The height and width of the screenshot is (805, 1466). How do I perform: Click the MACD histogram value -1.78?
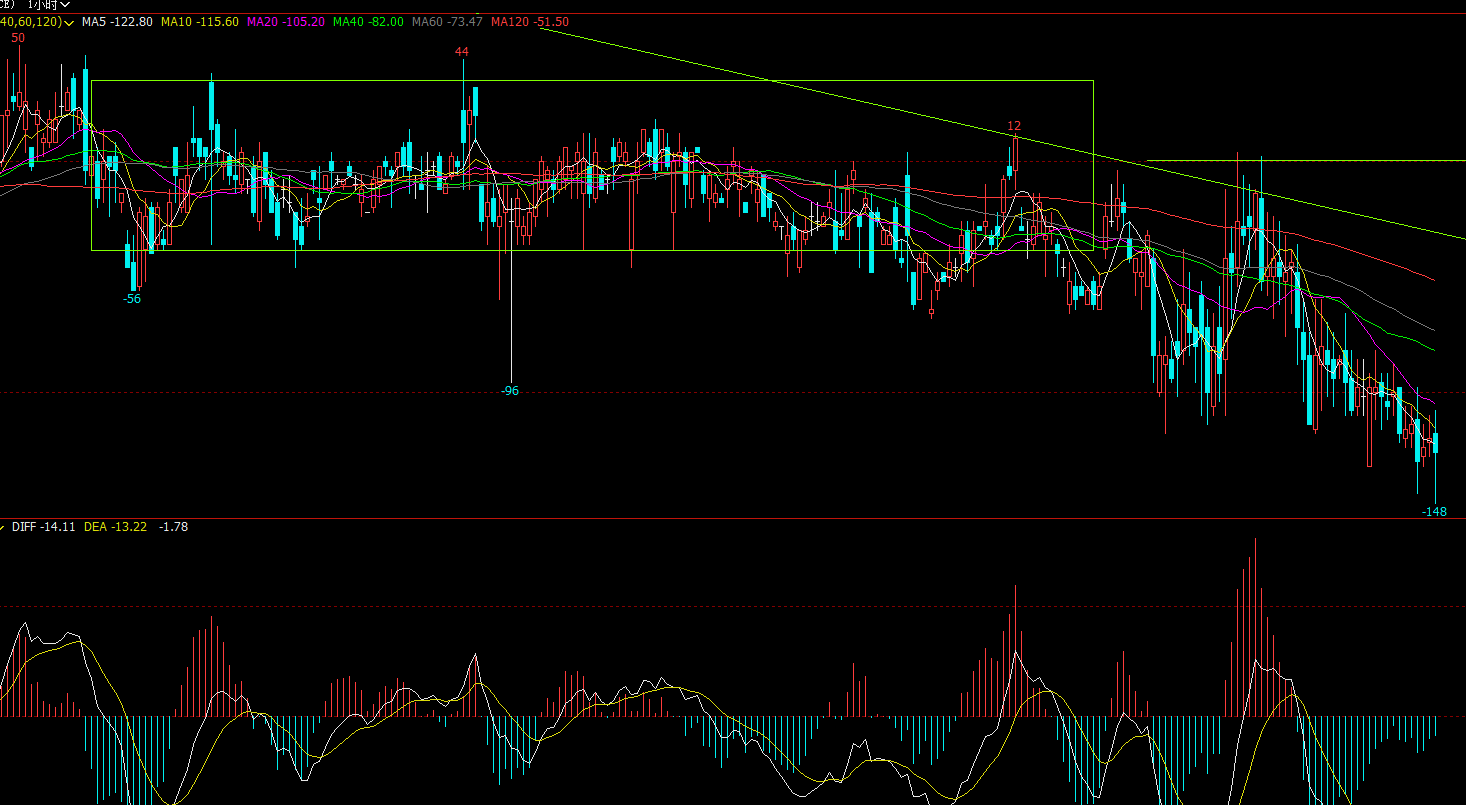(x=173, y=527)
